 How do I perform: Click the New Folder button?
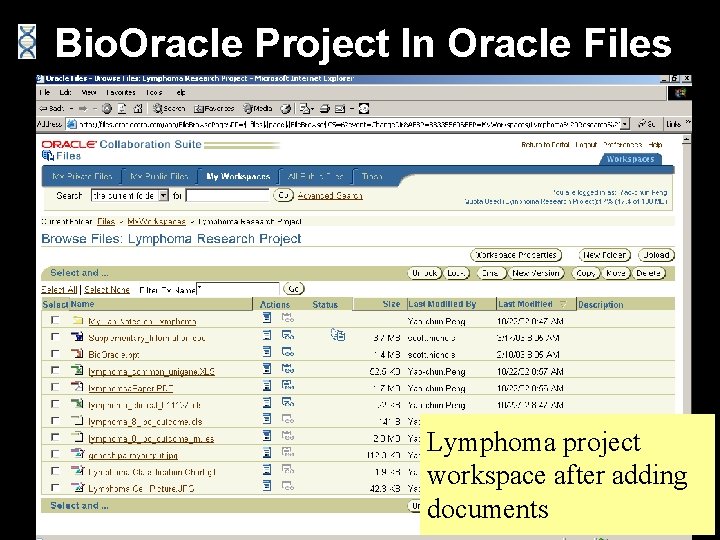point(604,255)
